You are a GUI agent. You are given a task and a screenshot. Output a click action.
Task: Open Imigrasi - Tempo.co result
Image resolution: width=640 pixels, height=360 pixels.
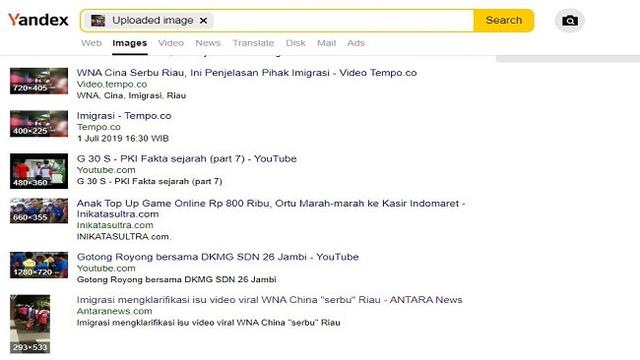(124, 116)
